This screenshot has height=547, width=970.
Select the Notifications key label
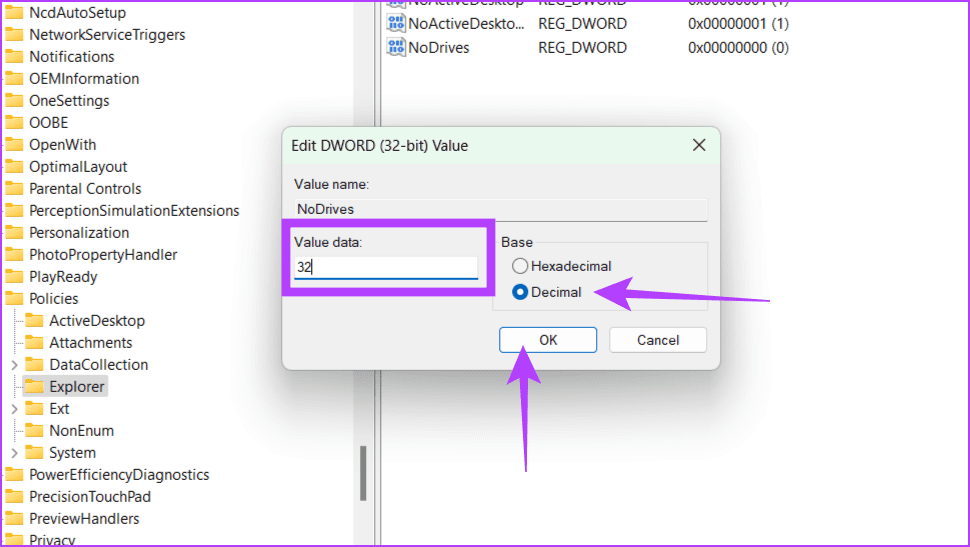click(72, 56)
